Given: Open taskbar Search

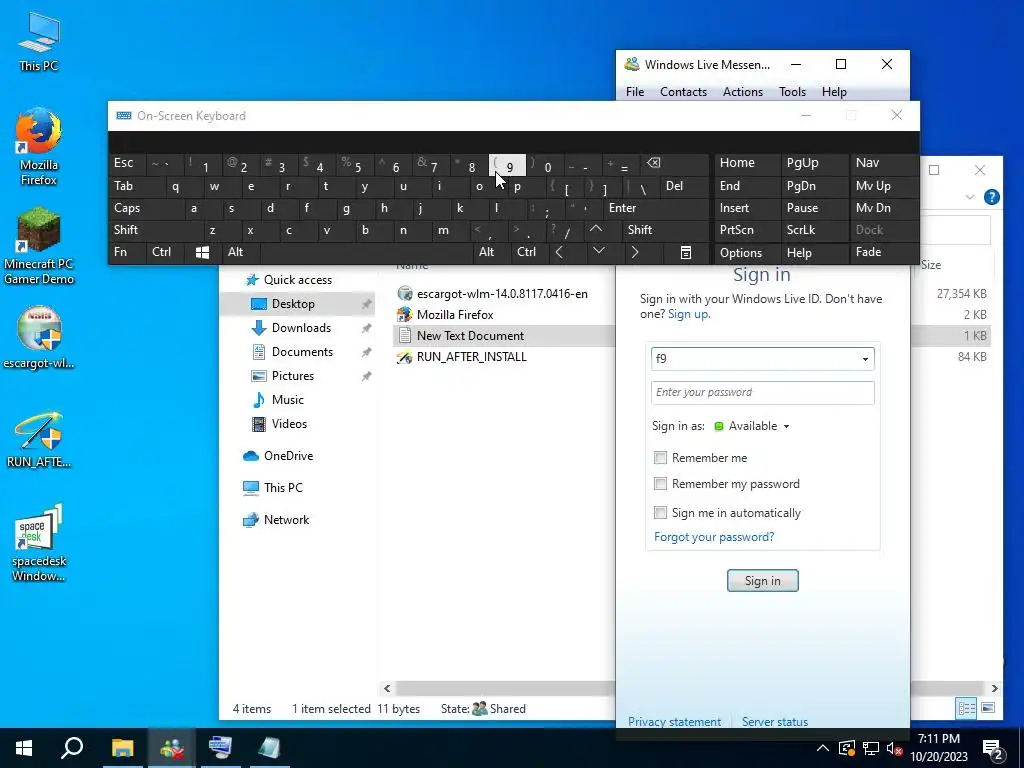Looking at the screenshot, I should pos(72,748).
